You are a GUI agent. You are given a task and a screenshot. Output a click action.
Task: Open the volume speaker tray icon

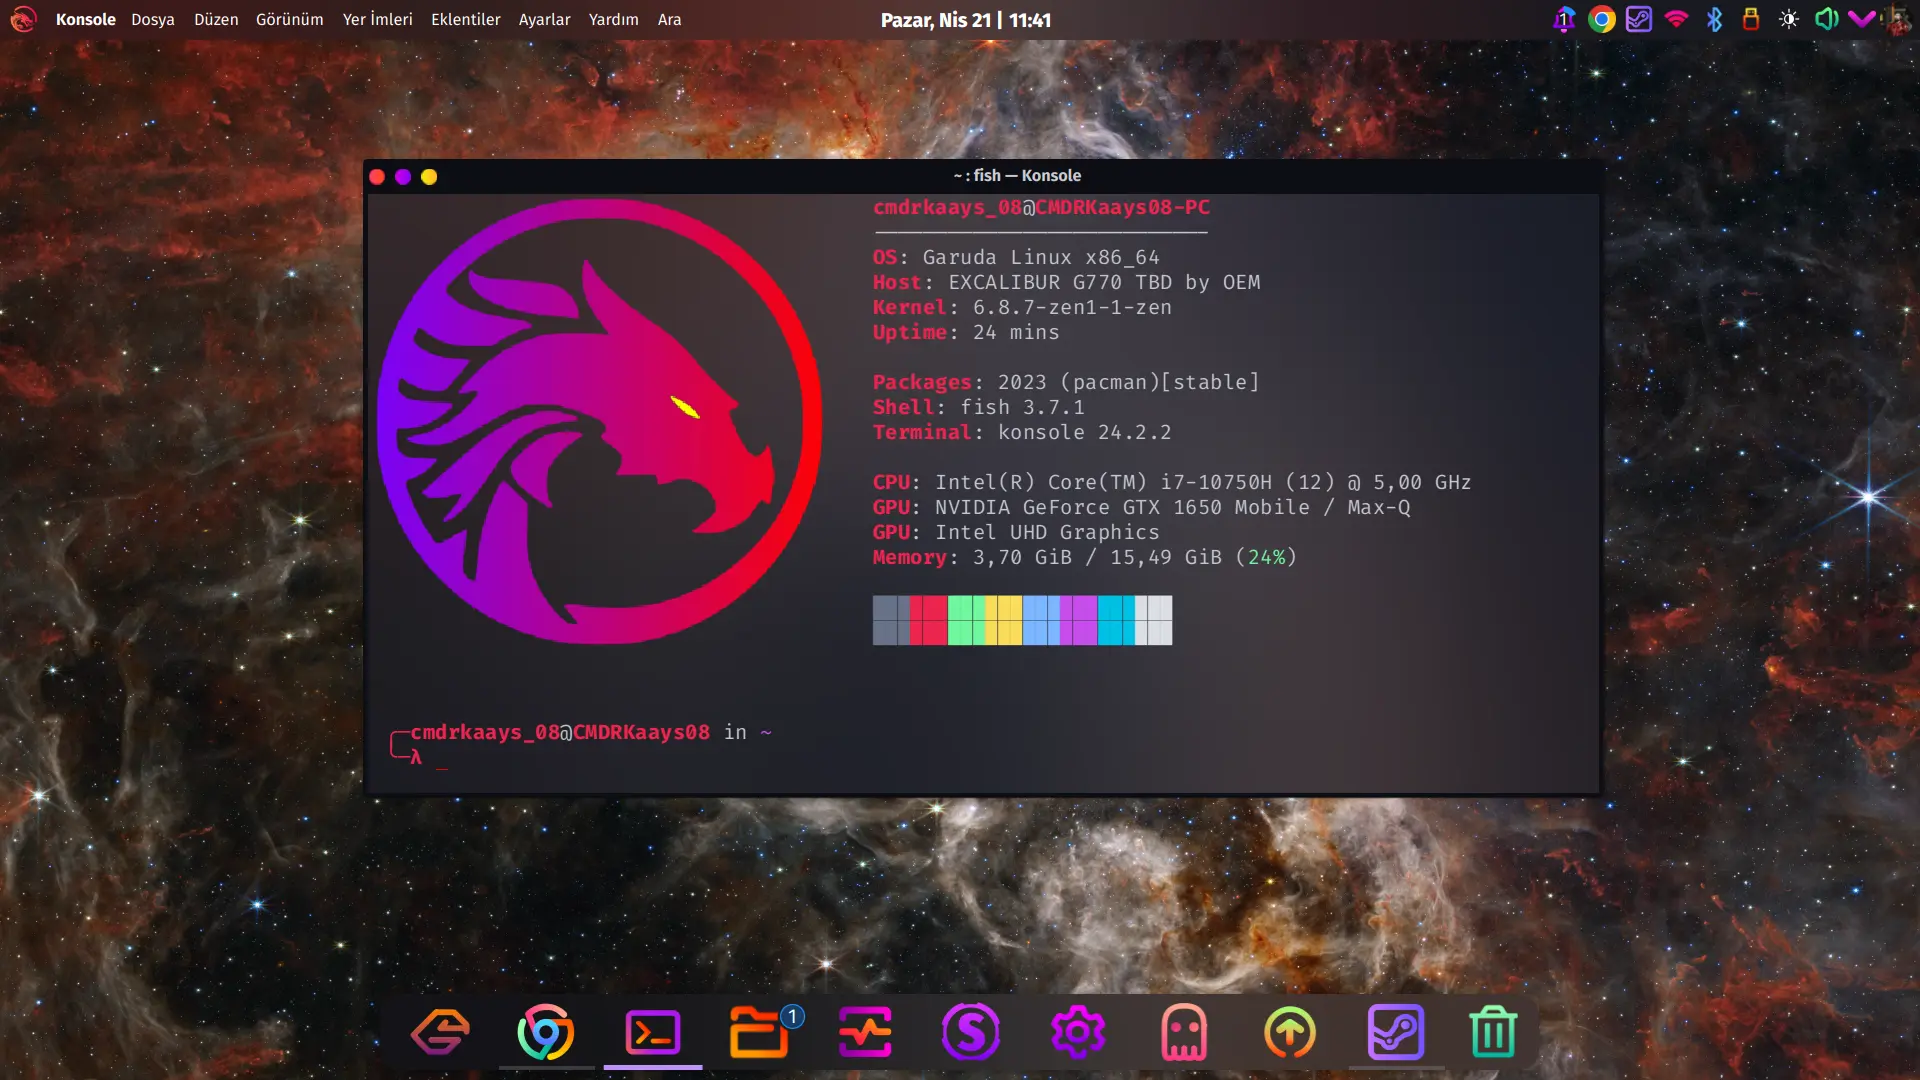tap(1826, 19)
